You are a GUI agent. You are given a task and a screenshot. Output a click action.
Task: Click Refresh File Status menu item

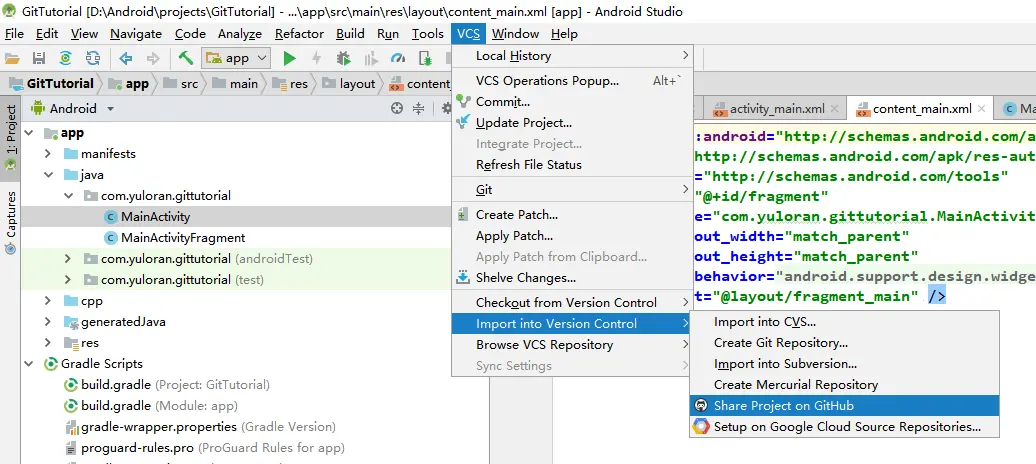point(572,165)
